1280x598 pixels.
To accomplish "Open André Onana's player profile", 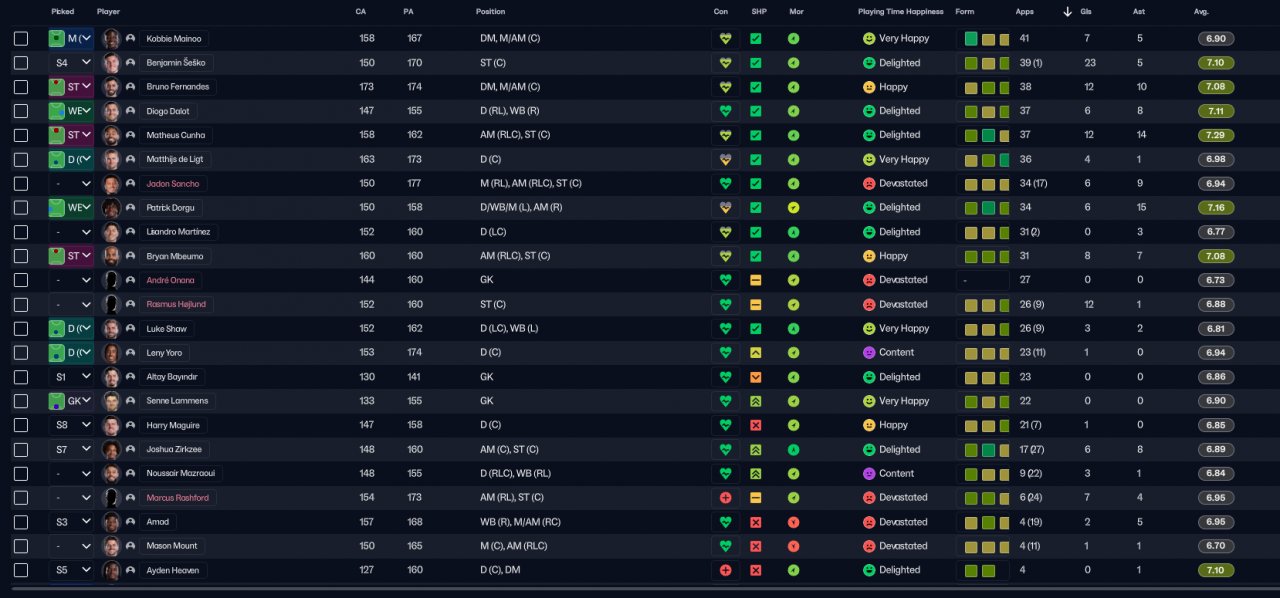I will pos(170,280).
